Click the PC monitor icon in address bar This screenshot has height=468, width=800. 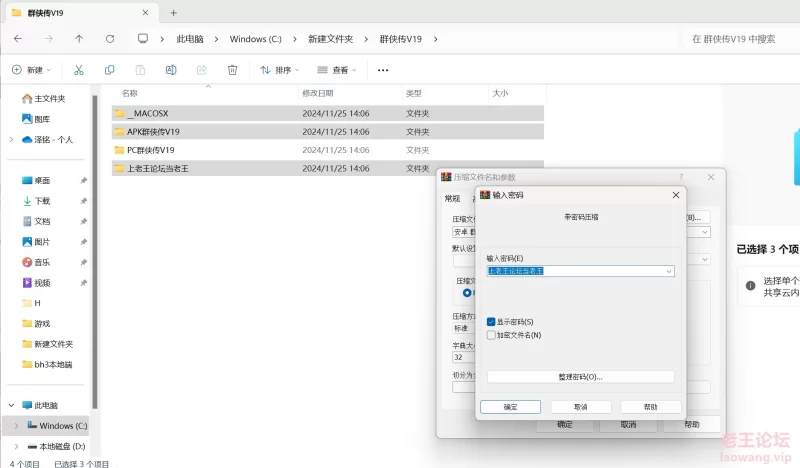143,39
